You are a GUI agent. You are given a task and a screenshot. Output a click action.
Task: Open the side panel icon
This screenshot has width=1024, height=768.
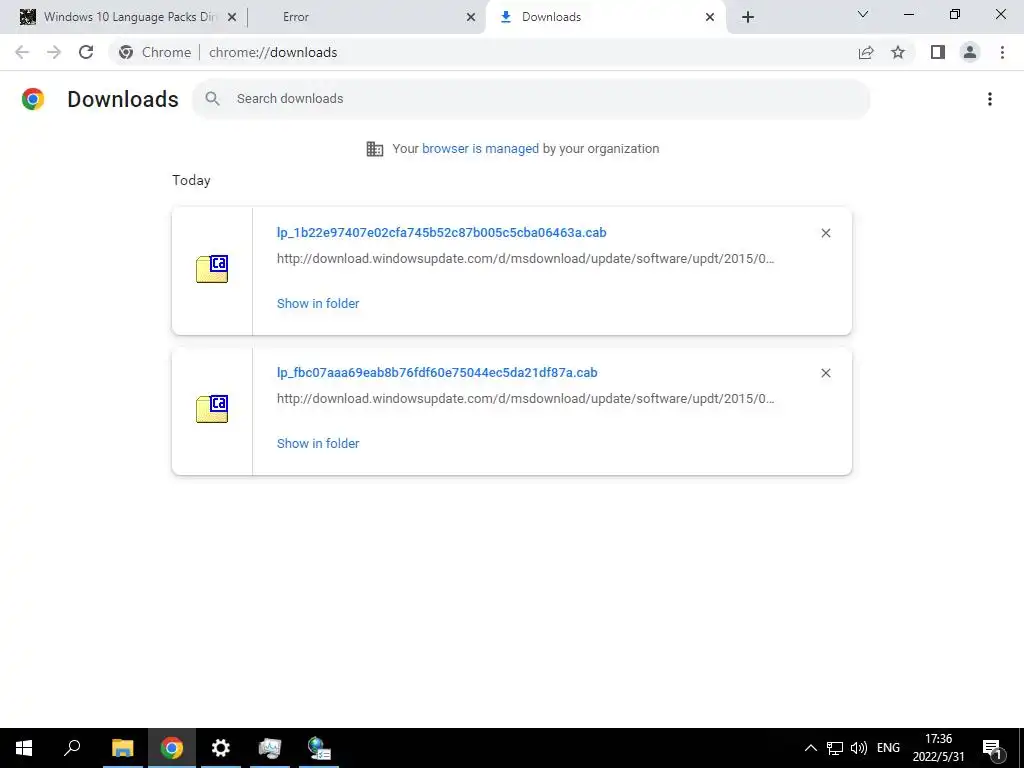938,52
